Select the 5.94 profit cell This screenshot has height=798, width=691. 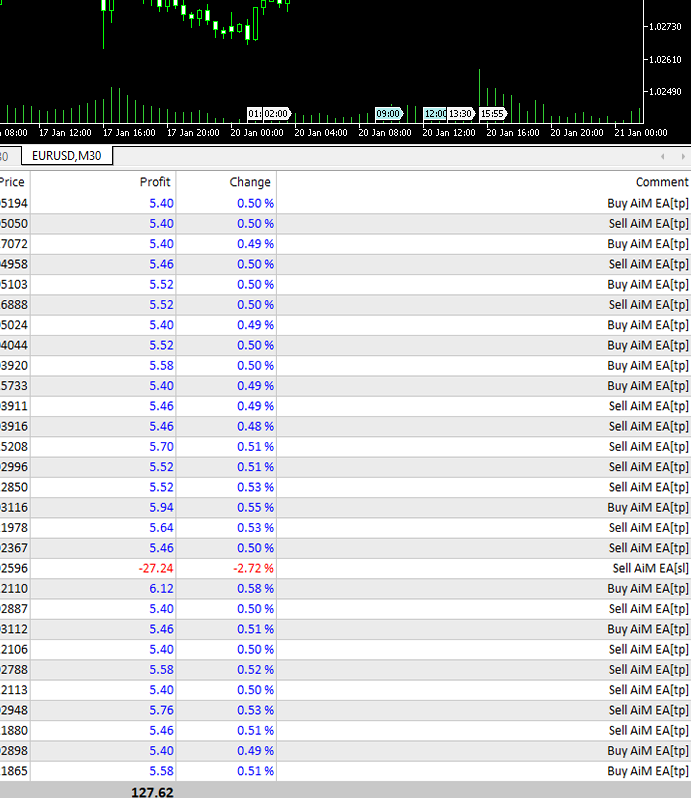[x=161, y=507]
